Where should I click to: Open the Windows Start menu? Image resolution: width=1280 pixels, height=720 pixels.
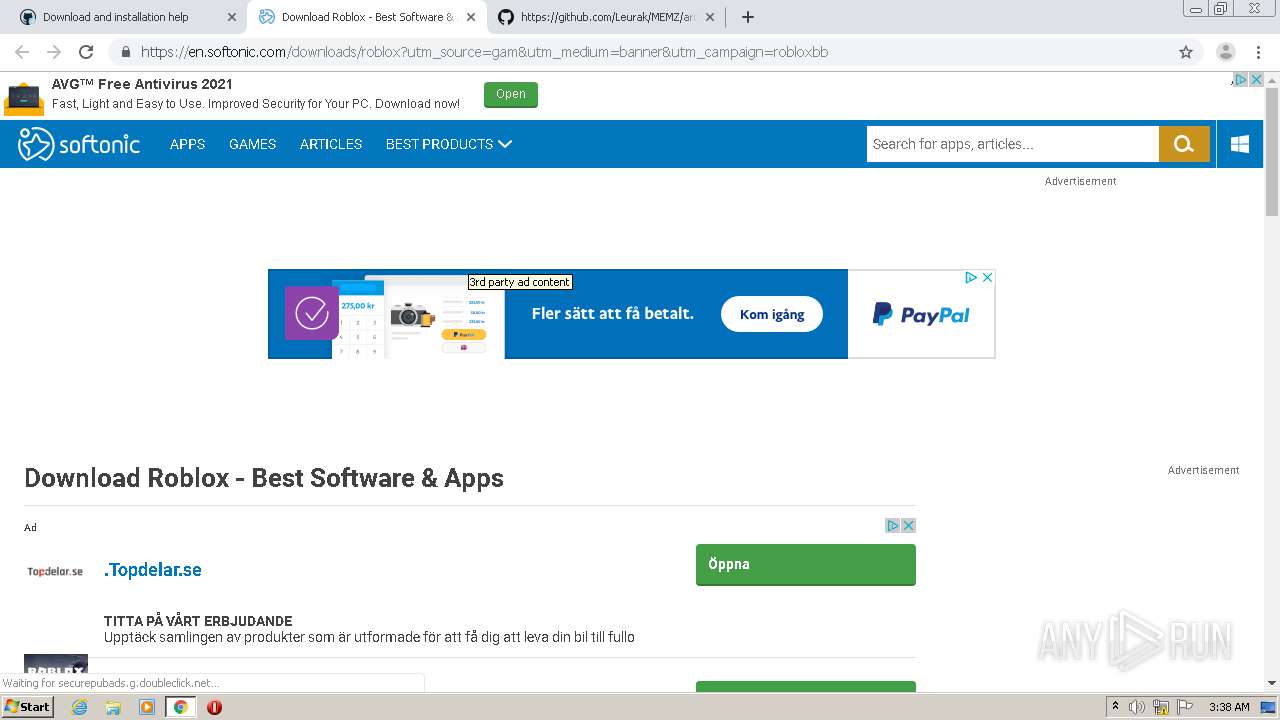tap(27, 707)
